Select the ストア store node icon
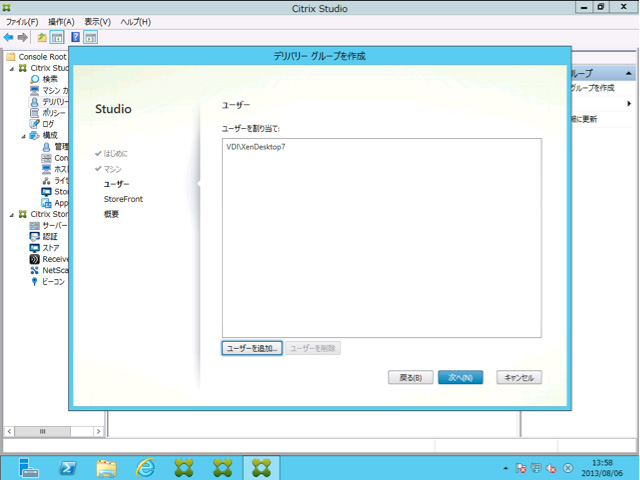Image resolution: width=640 pixels, height=480 pixels. [35, 248]
